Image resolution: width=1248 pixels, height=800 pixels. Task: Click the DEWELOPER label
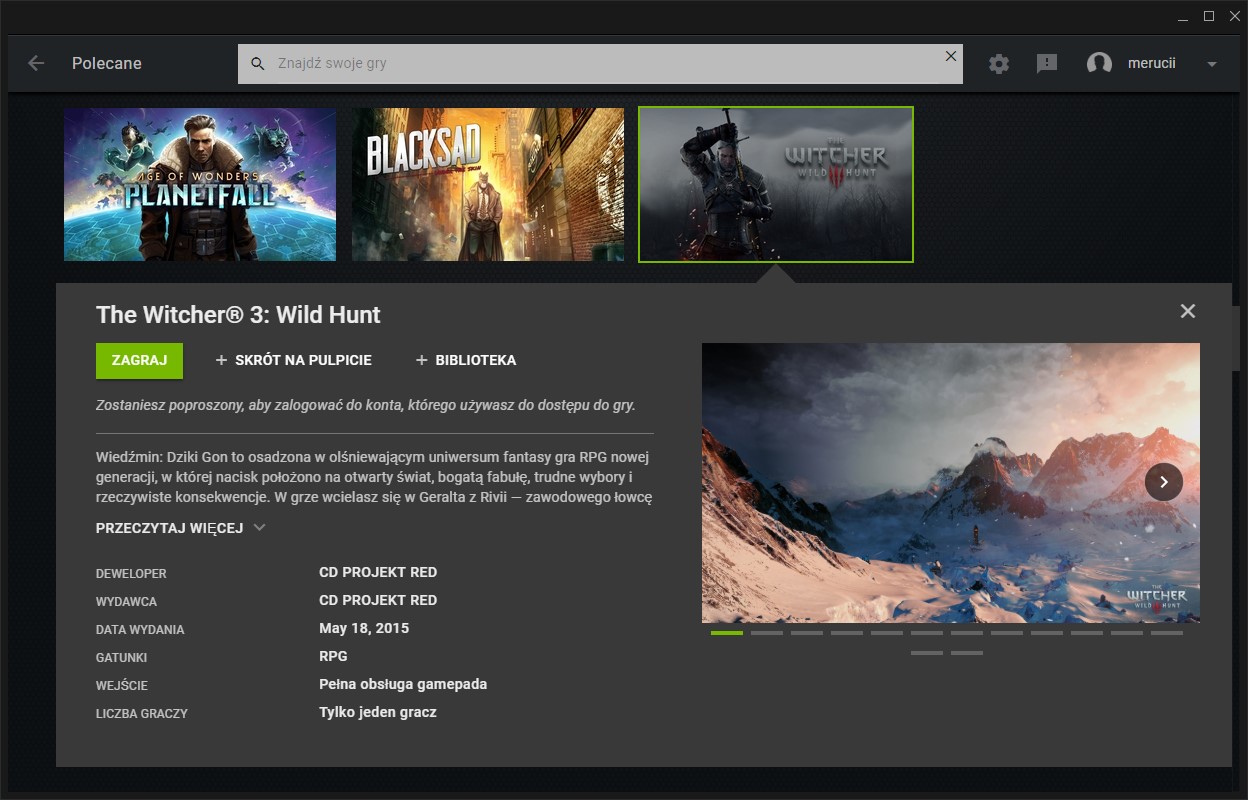pyautogui.click(x=131, y=574)
